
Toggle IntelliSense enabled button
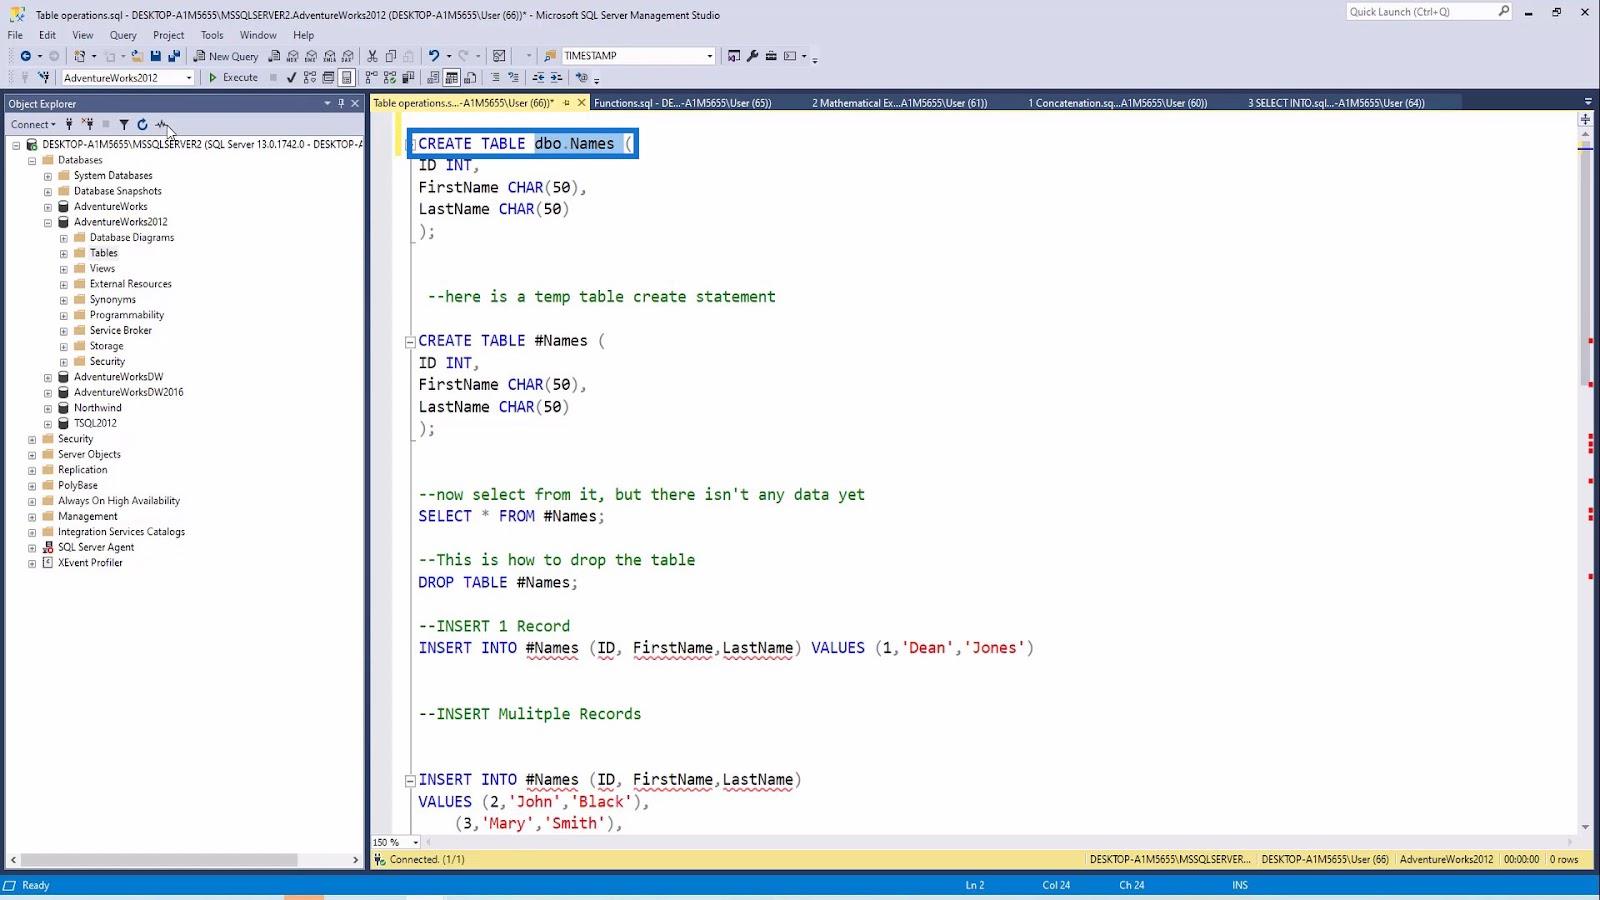coord(347,77)
